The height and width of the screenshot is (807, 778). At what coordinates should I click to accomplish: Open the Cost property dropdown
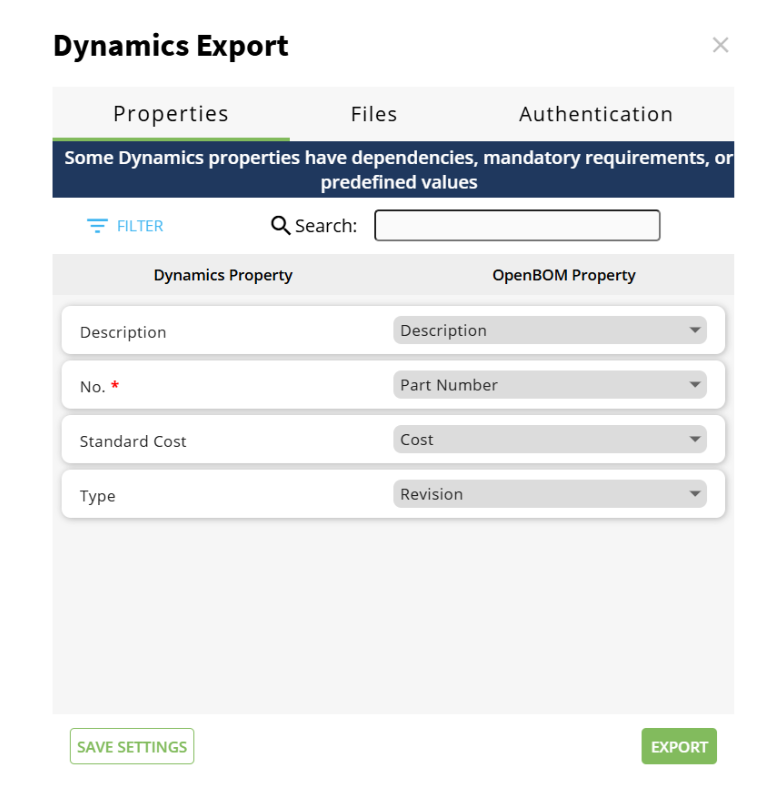tap(549, 439)
